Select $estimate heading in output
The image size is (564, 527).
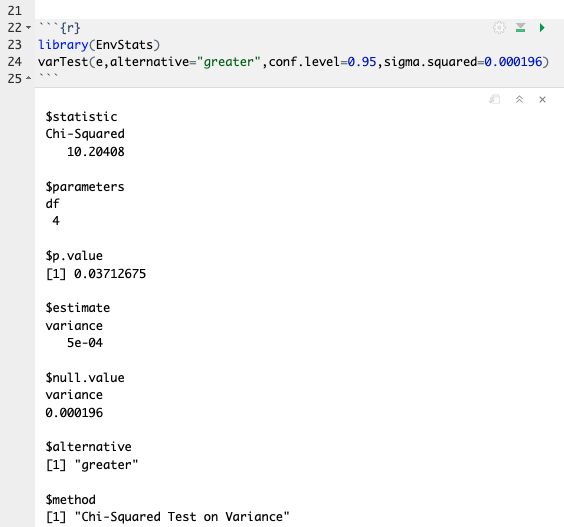(x=78, y=308)
